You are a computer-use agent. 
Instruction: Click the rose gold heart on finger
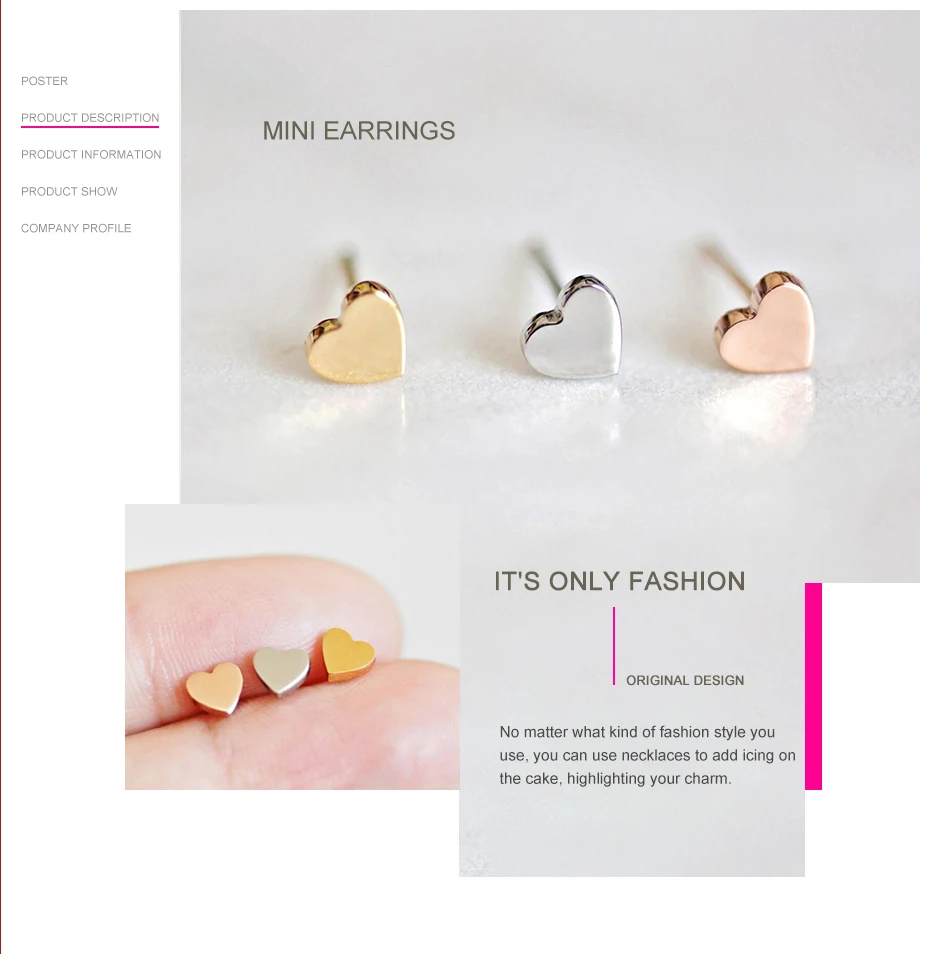[x=215, y=688]
